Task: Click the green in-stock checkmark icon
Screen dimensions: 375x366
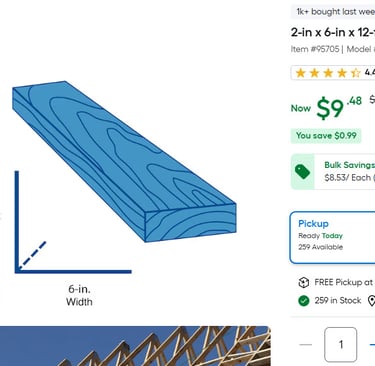Action: pos(304,301)
